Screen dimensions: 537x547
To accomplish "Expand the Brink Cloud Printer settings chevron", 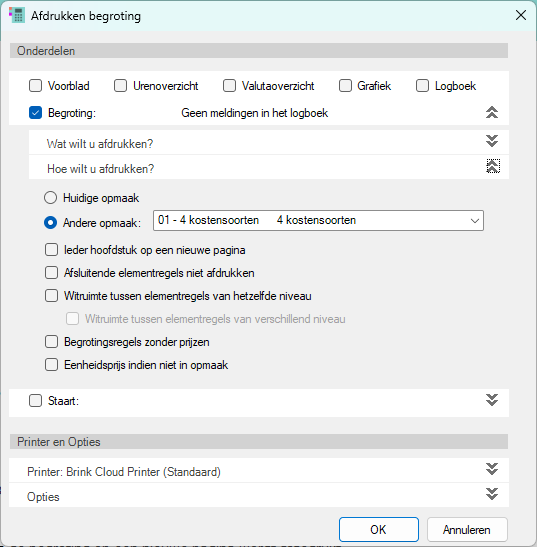I will pyautogui.click(x=492, y=469).
